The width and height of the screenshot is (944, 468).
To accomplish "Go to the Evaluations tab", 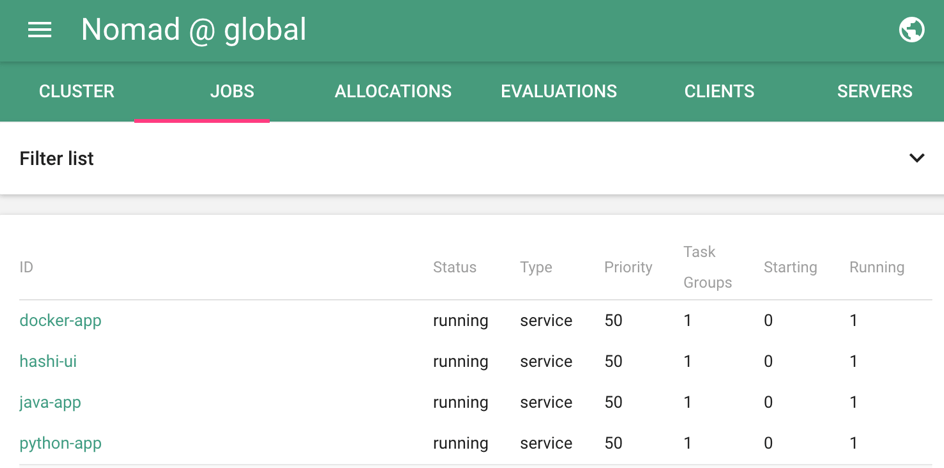I will pyautogui.click(x=558, y=92).
